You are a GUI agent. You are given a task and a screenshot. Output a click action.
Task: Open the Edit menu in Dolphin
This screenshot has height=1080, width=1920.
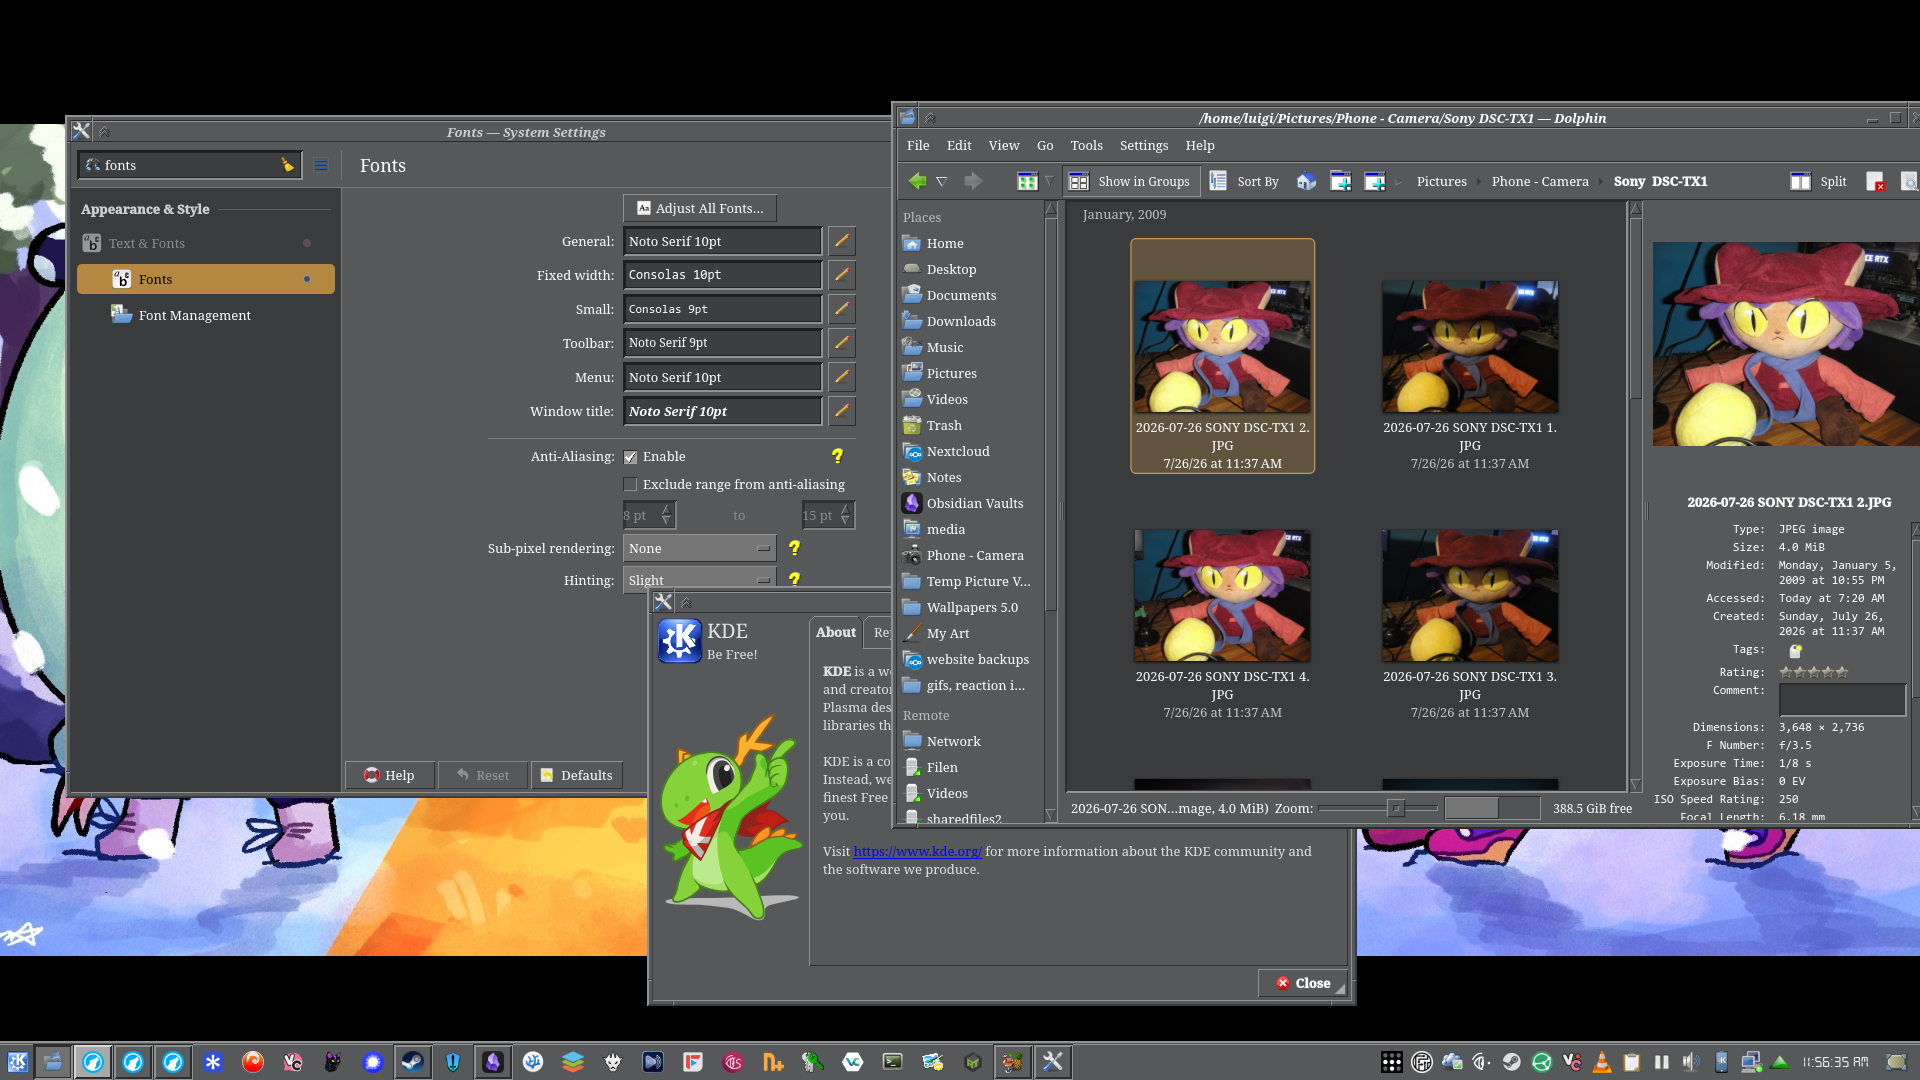pos(959,145)
